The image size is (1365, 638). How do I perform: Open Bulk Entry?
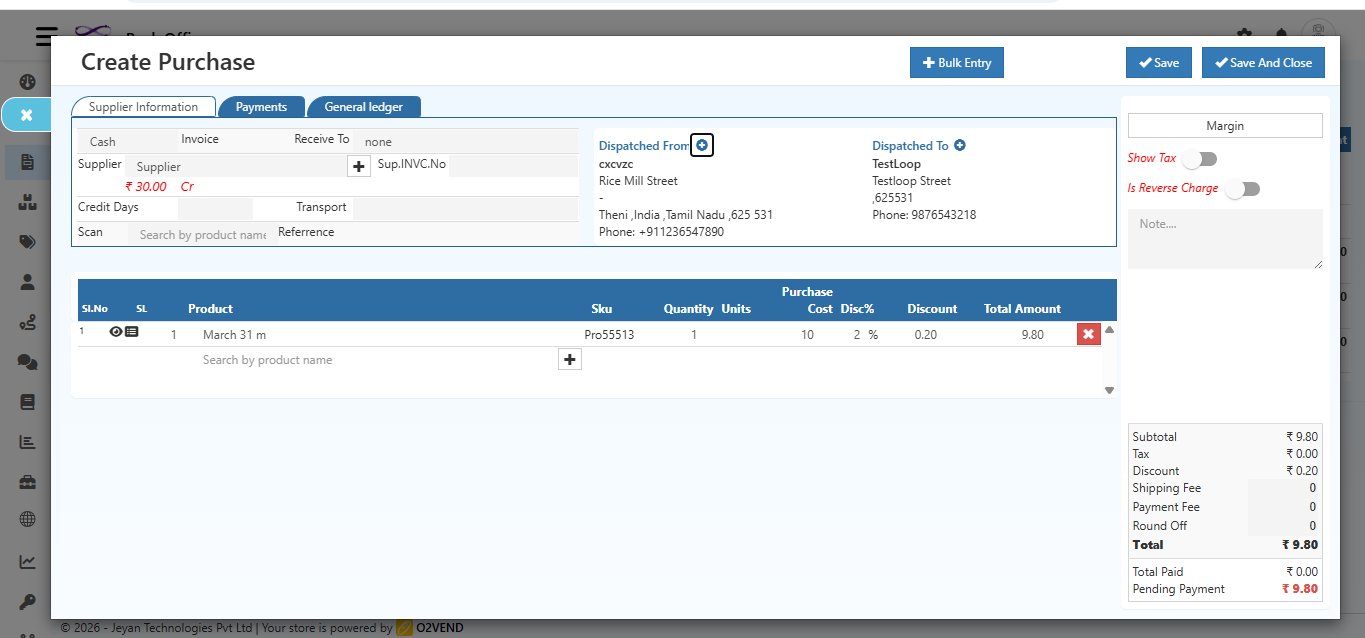[x=956, y=62]
